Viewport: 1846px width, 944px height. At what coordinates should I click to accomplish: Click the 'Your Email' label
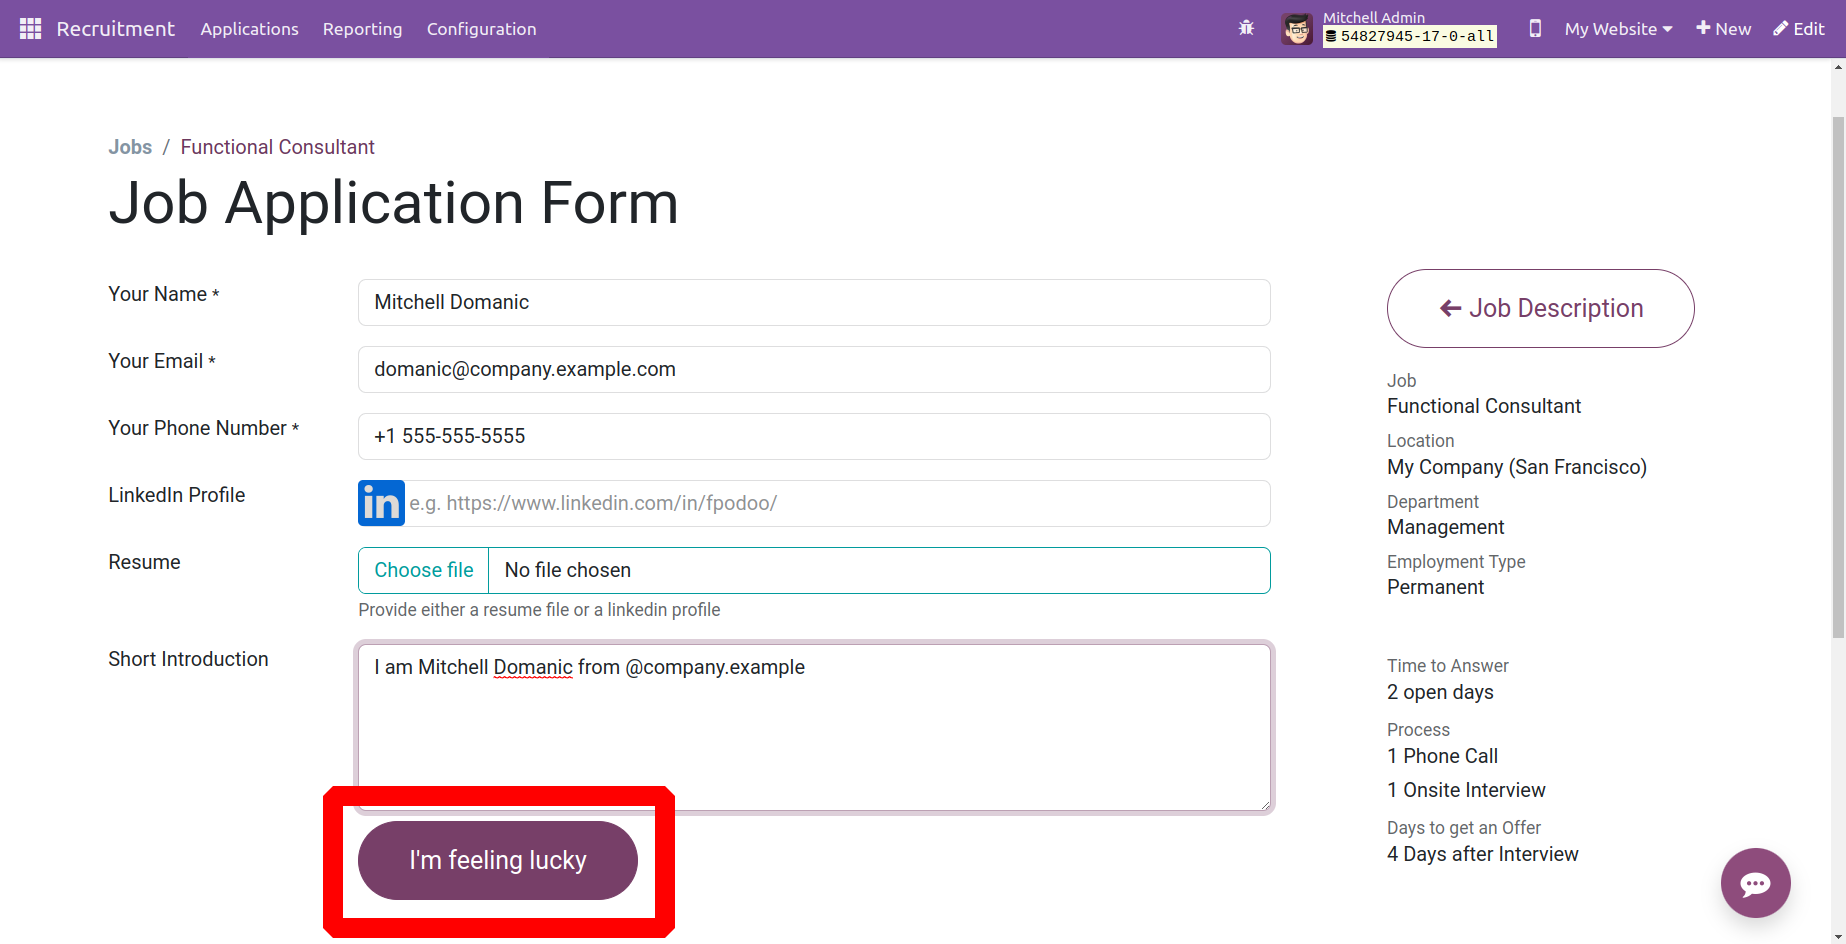pyautogui.click(x=162, y=361)
